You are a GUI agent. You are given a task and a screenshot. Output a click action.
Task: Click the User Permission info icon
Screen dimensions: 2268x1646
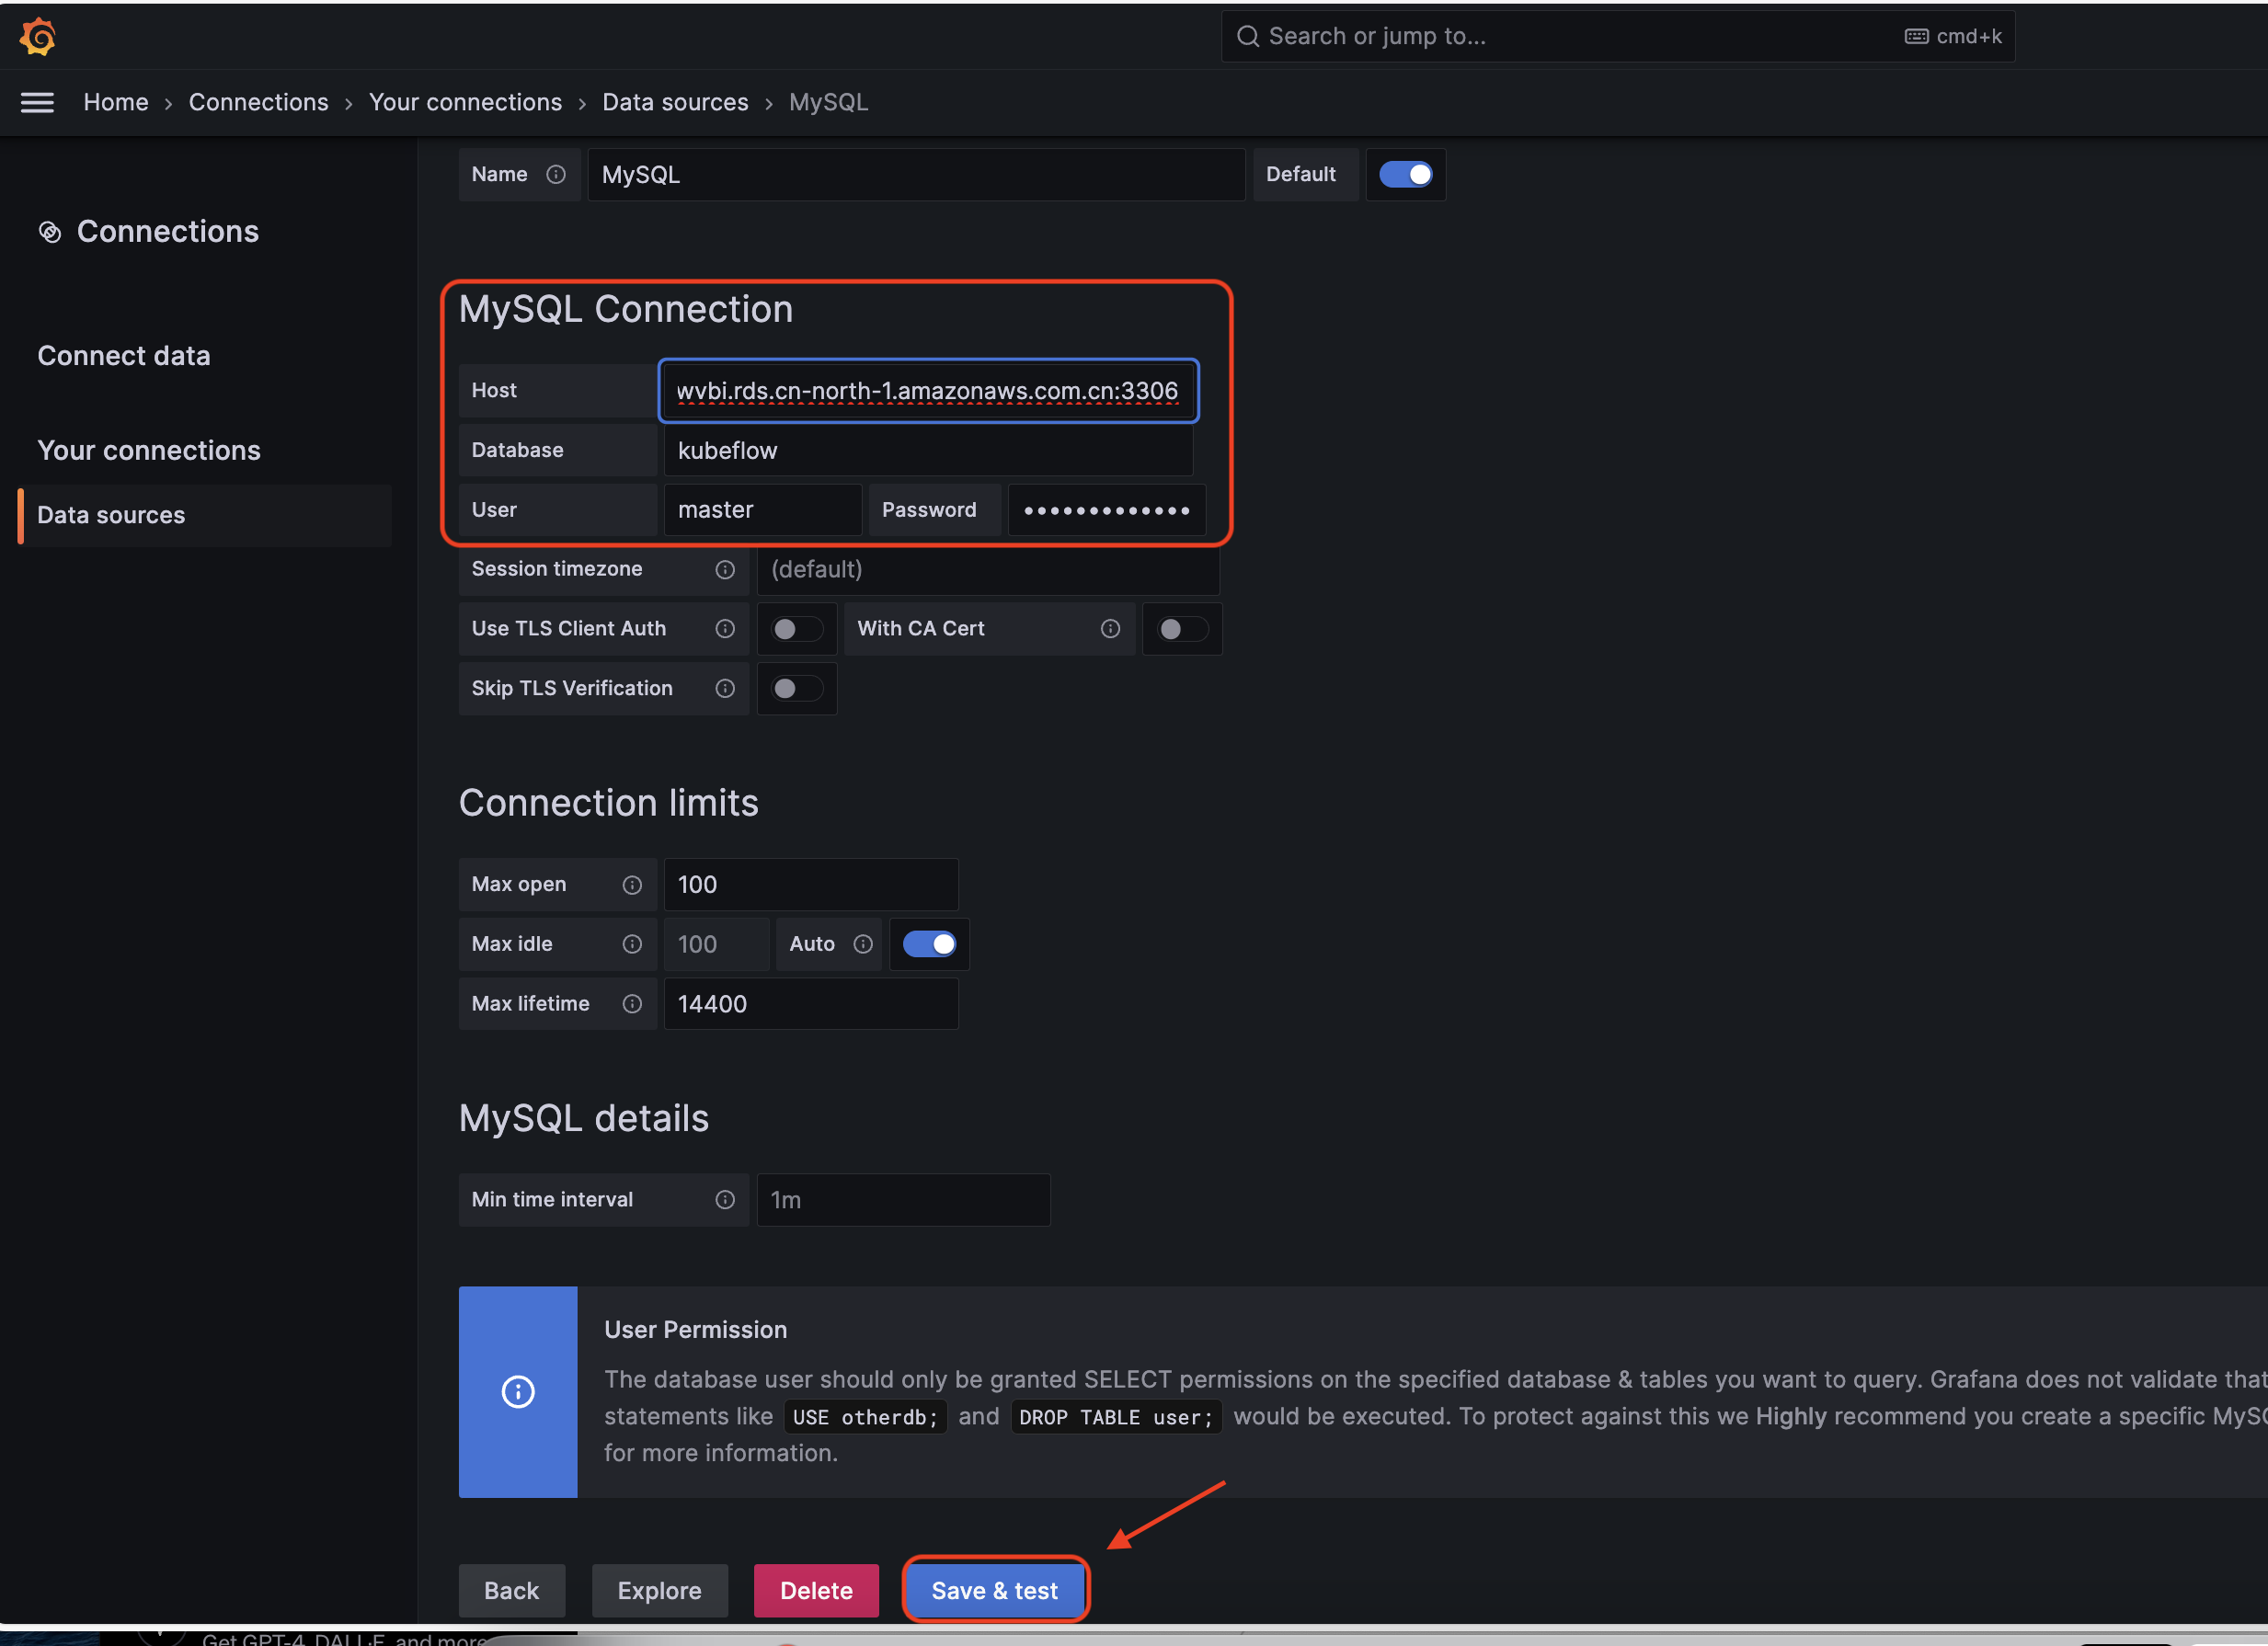coord(518,1392)
